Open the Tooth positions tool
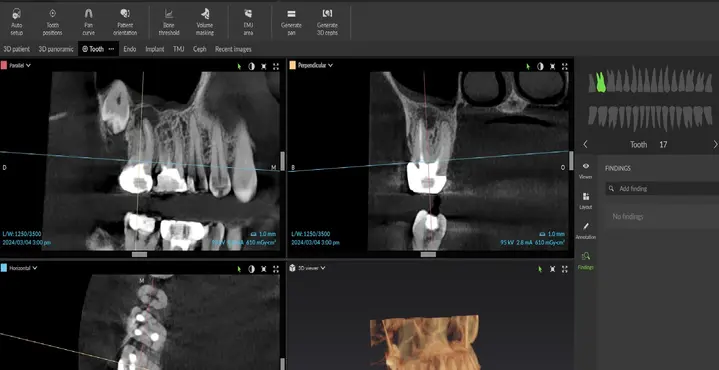This screenshot has height=370, width=719. pyautogui.click(x=52, y=22)
